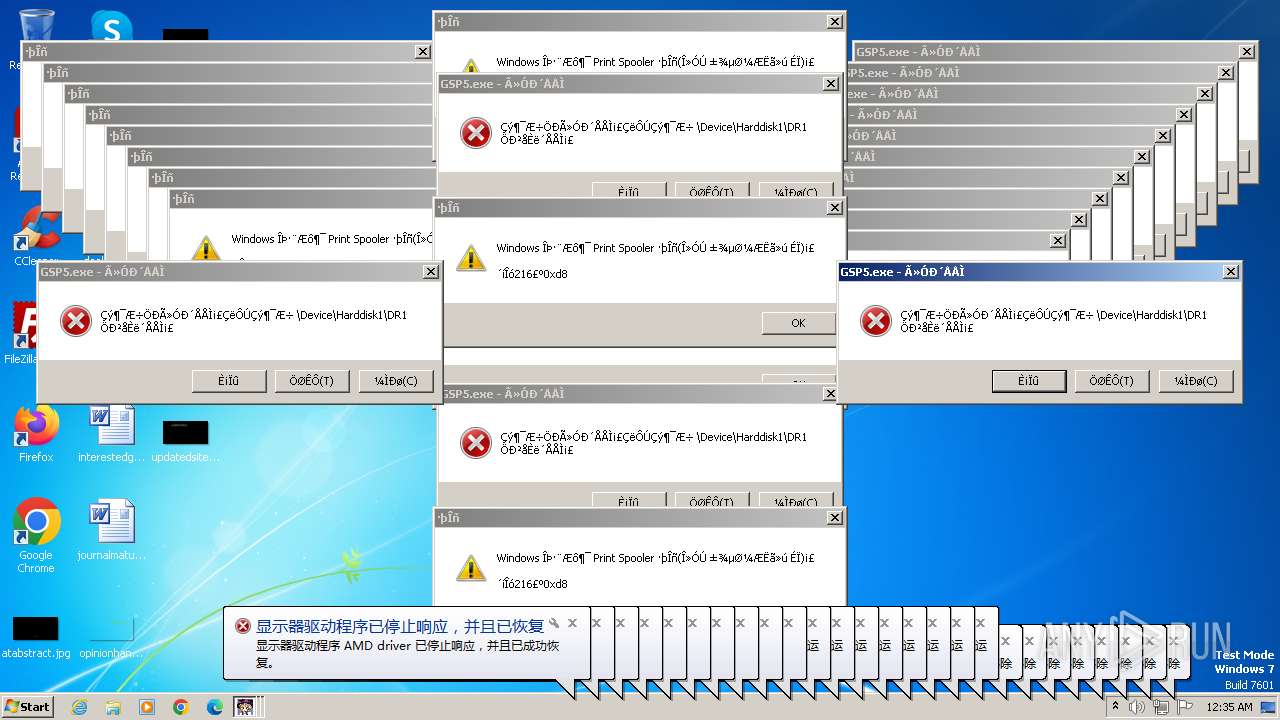1280x720 pixels.
Task: Close the blue-titled GSP5.exe dialog
Action: [1231, 272]
